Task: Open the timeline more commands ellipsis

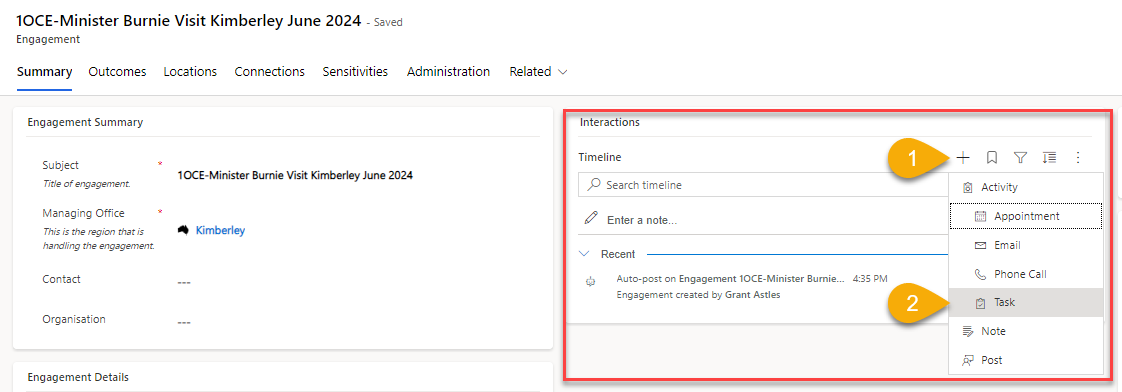Action: tap(1078, 157)
